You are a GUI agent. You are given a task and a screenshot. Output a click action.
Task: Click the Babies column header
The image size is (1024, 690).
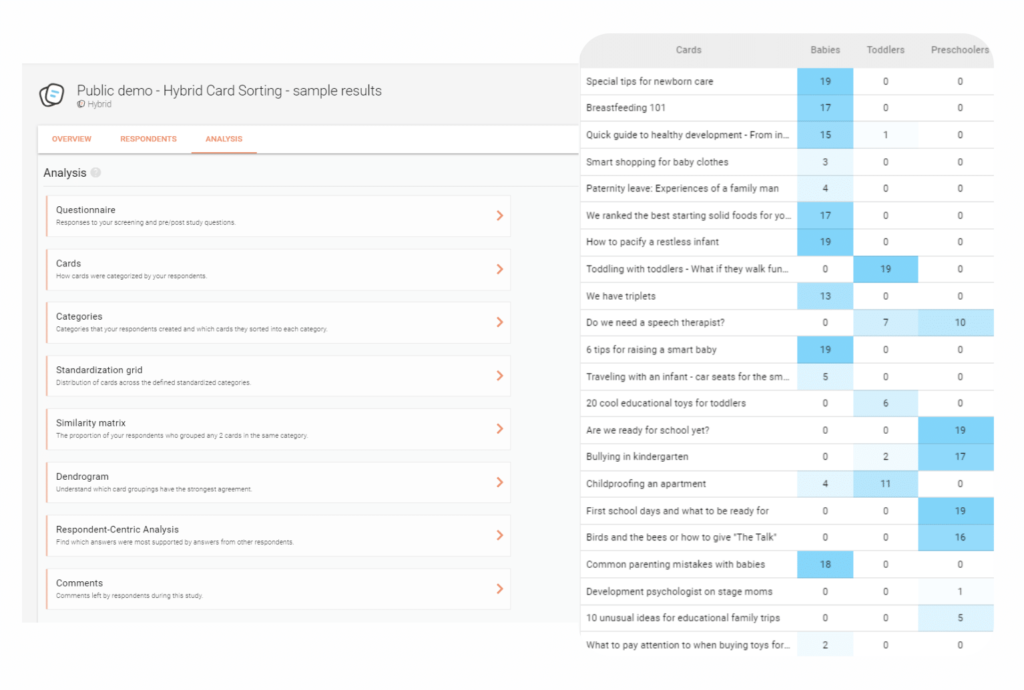click(x=825, y=50)
